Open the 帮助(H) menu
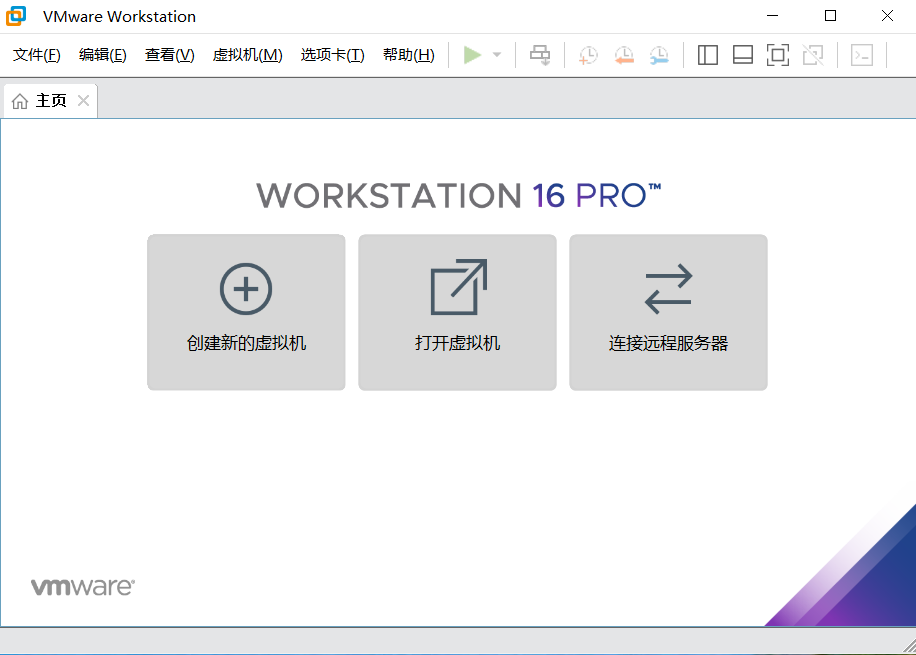Screen dimensions: 916x655 [409, 55]
